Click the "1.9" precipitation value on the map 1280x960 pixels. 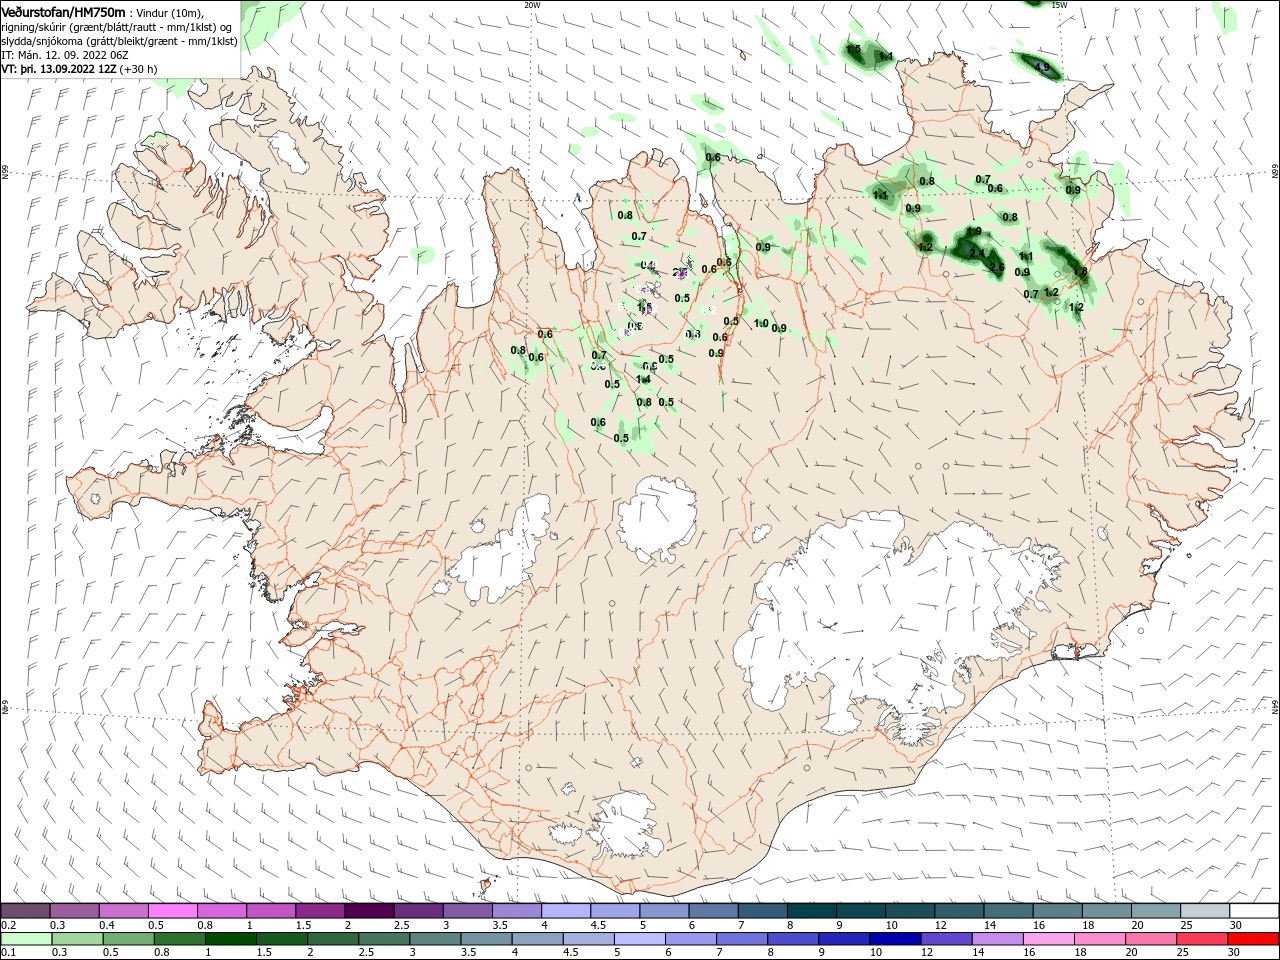pos(974,232)
